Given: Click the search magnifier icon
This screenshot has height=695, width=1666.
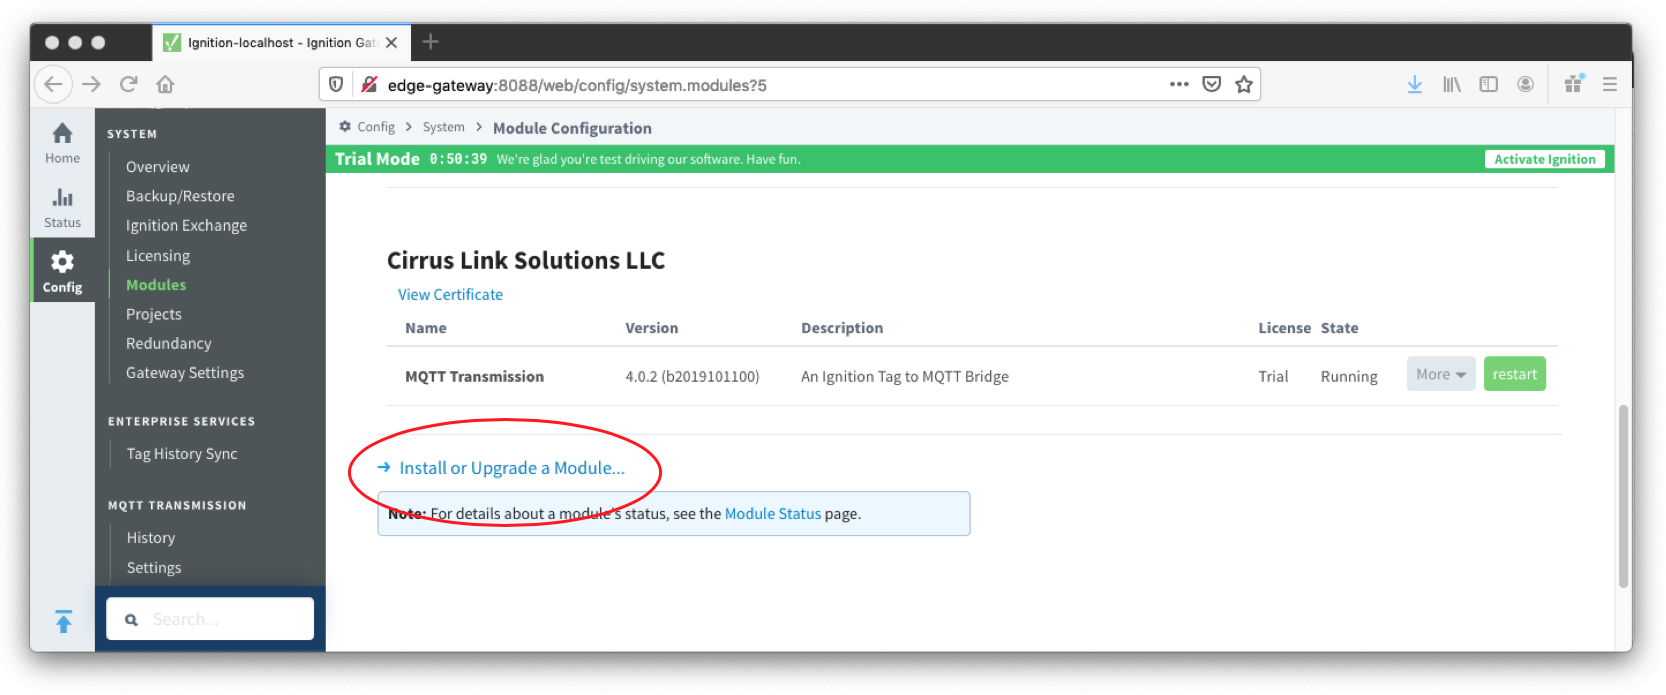Looking at the screenshot, I should click(131, 620).
